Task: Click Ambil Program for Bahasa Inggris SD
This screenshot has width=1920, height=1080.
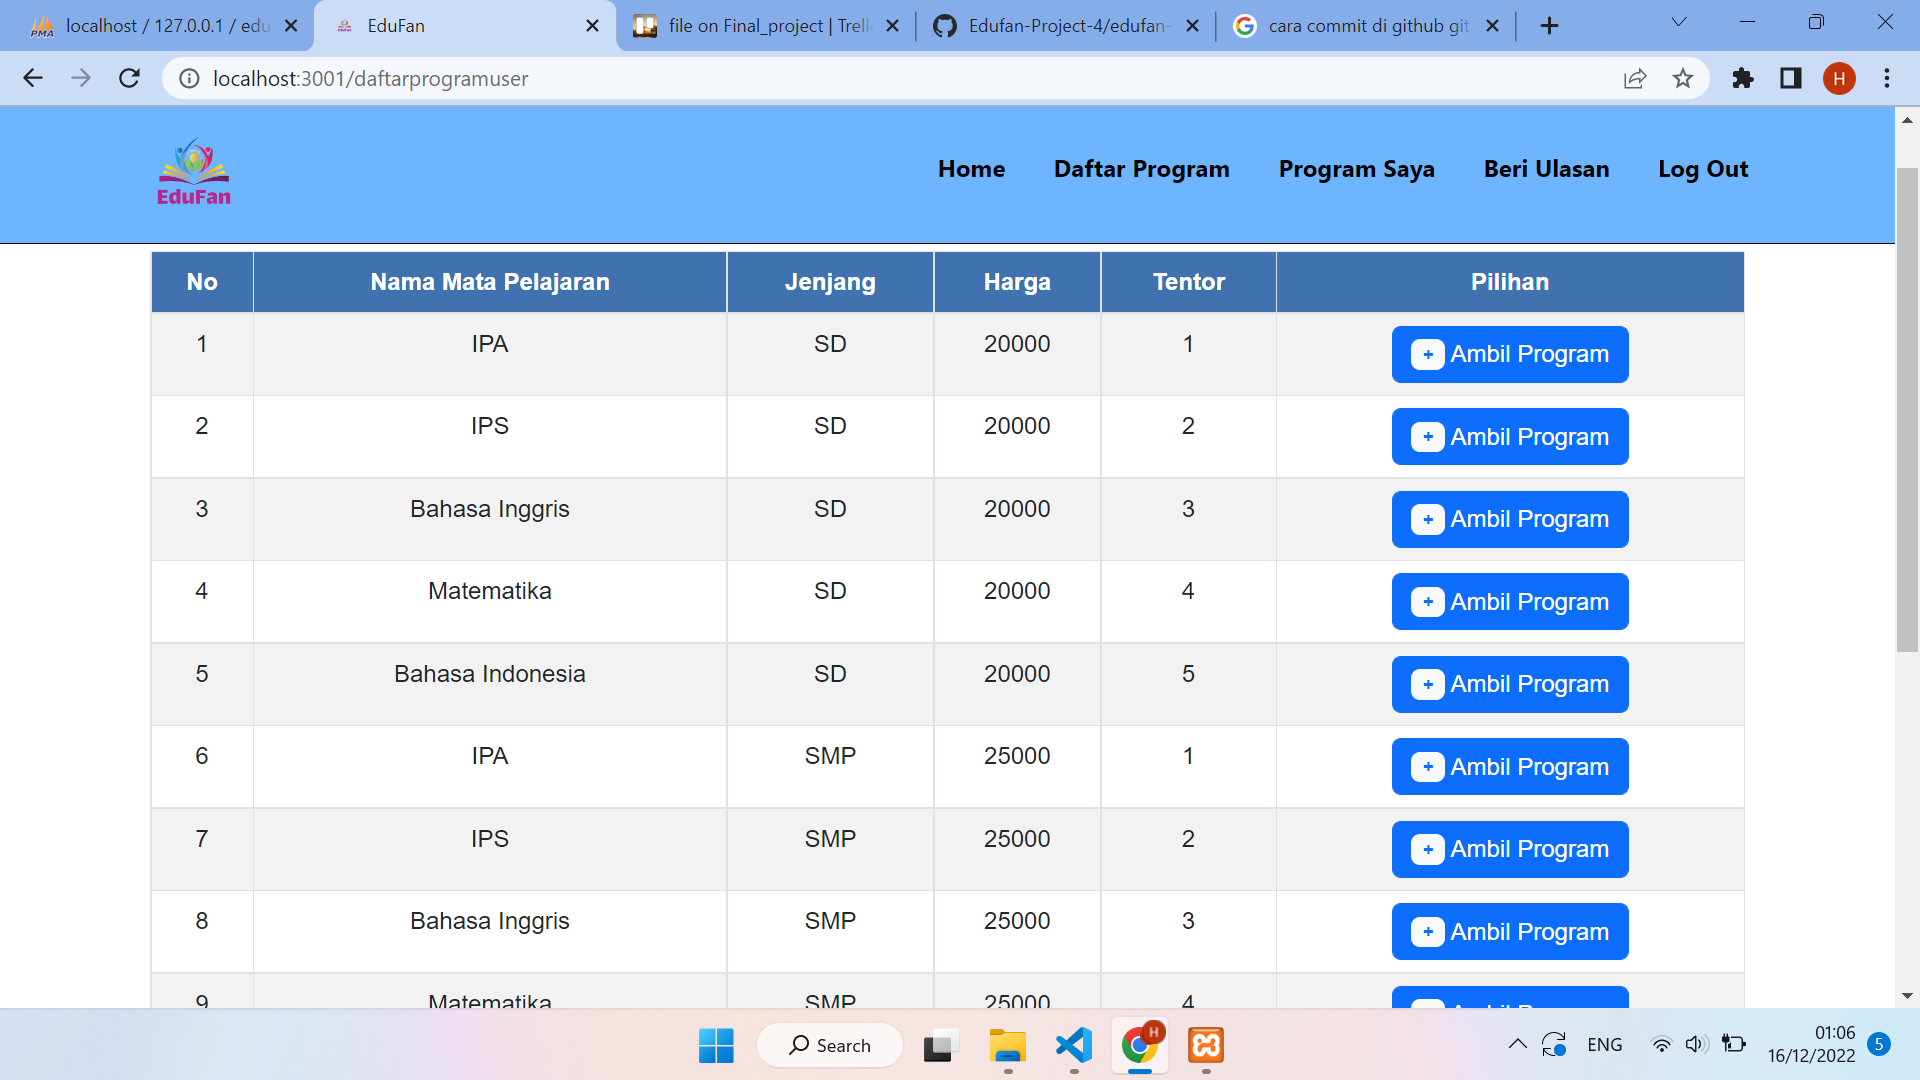Action: 1510,519
